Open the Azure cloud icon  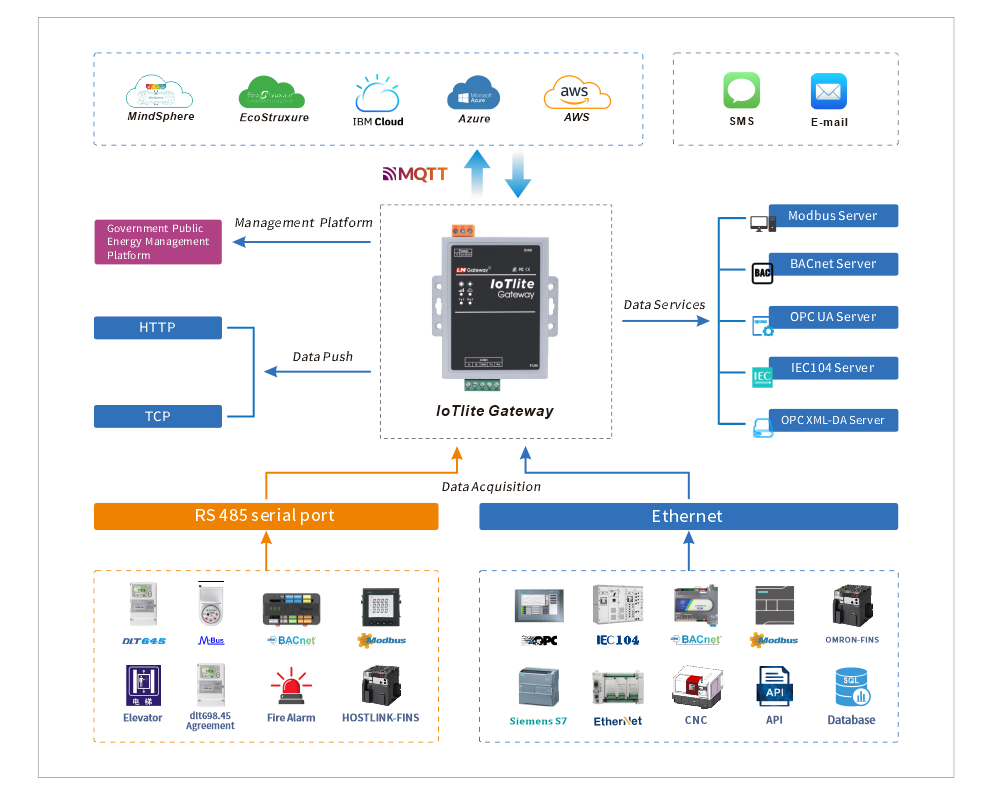(x=473, y=92)
